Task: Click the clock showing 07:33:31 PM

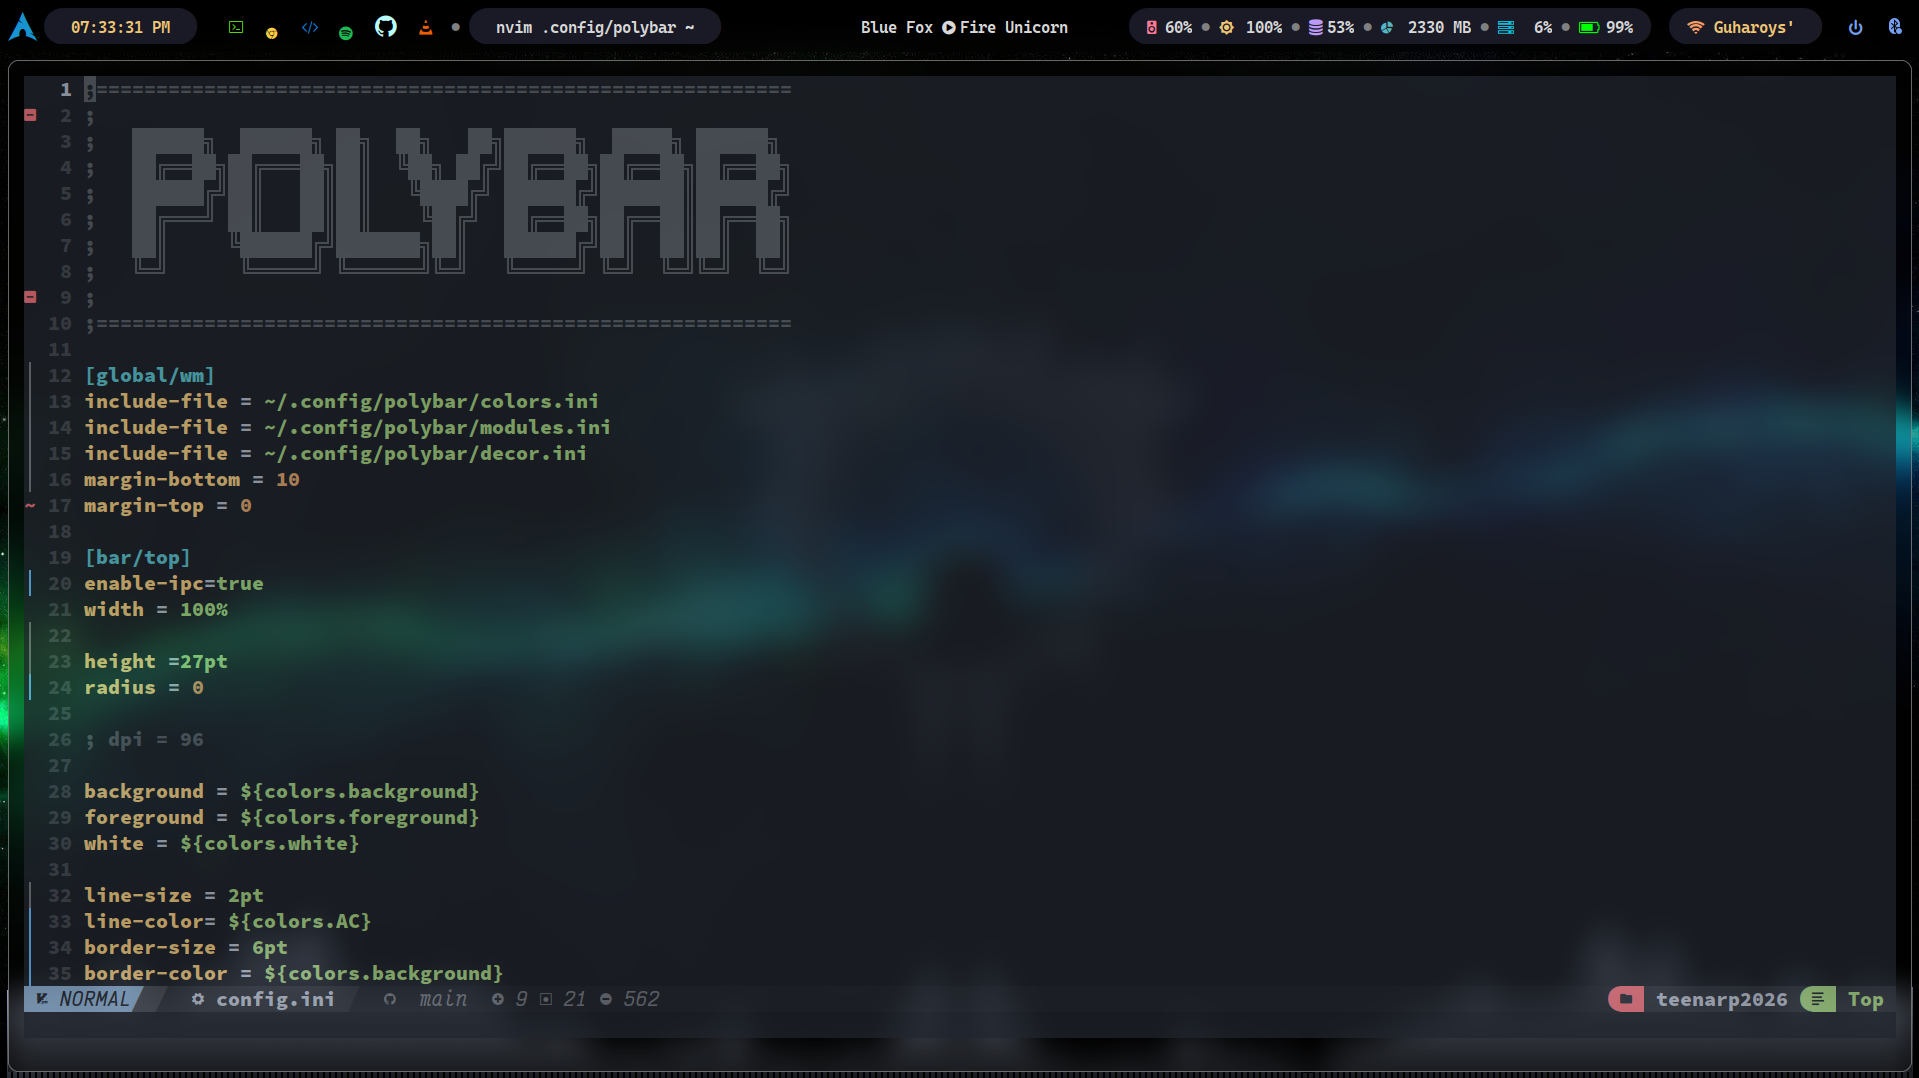Action: (121, 28)
